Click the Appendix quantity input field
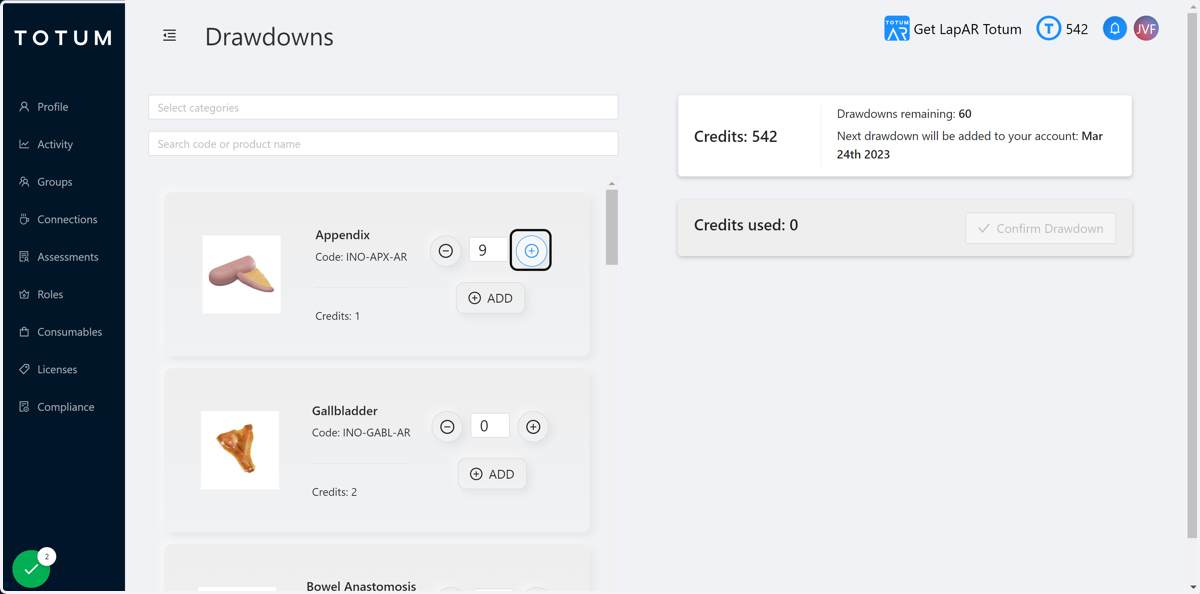1200x594 pixels. pyautogui.click(x=489, y=250)
